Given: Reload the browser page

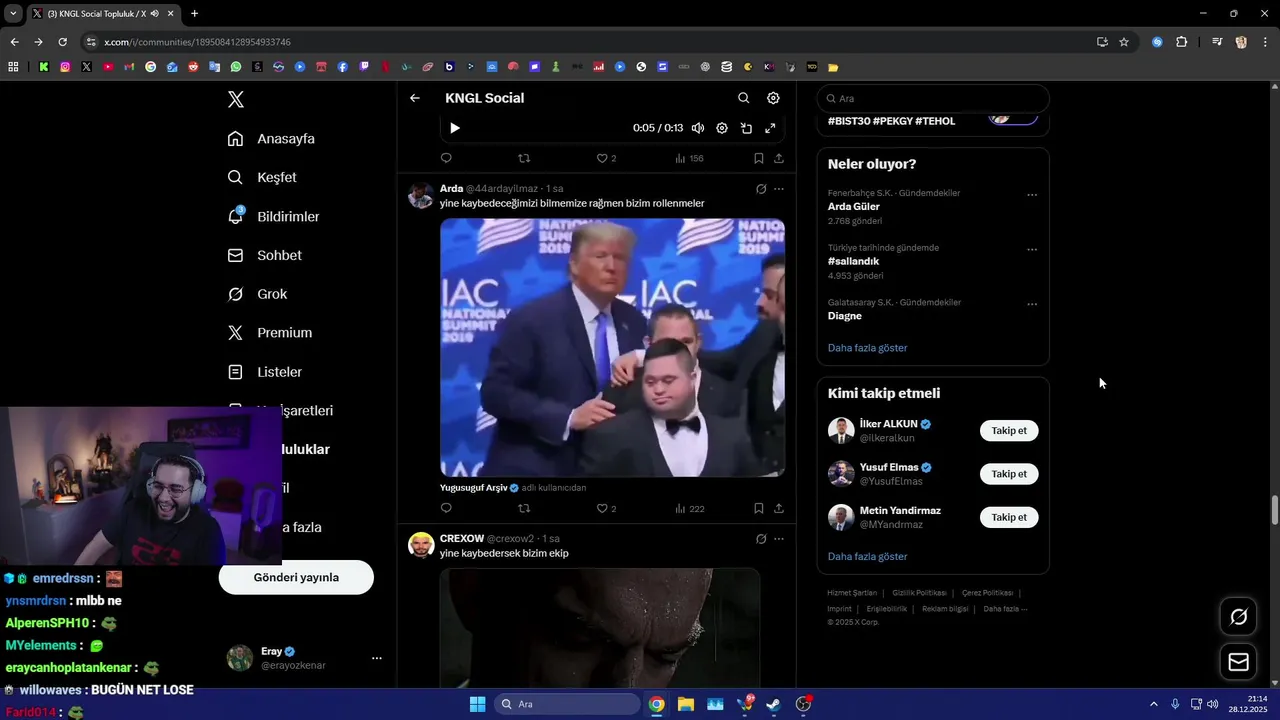Looking at the screenshot, I should click(62, 42).
